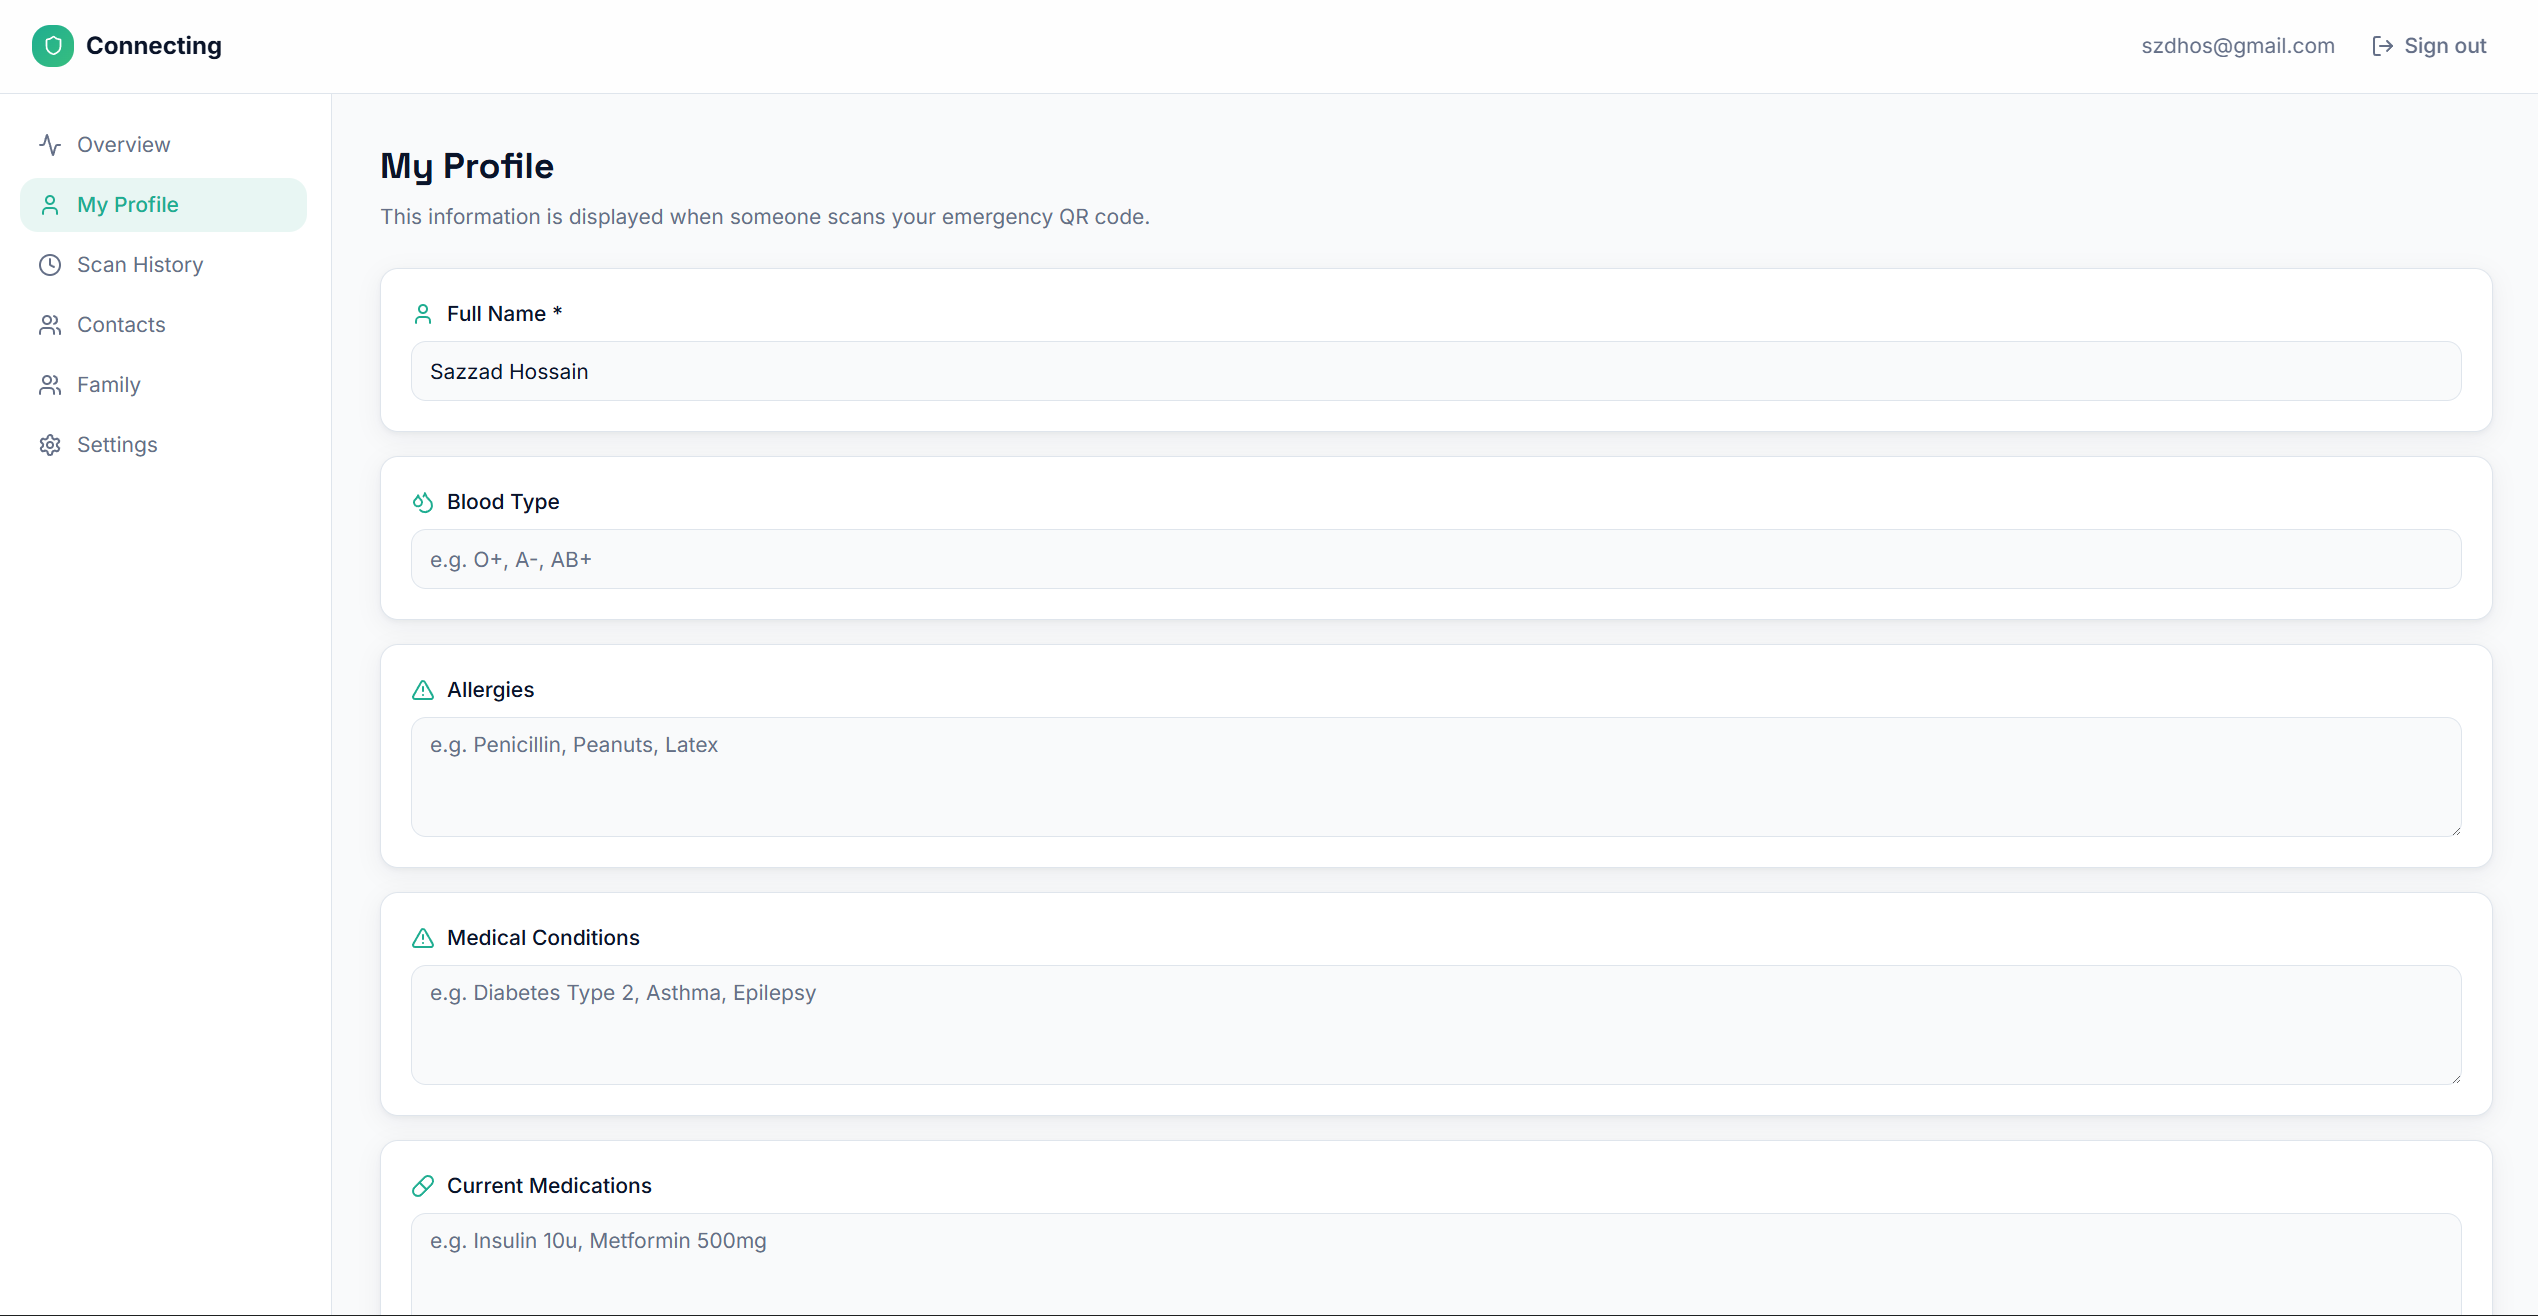Click the green shield Connecting logo
The height and width of the screenshot is (1316, 2538).
pyautogui.click(x=52, y=46)
